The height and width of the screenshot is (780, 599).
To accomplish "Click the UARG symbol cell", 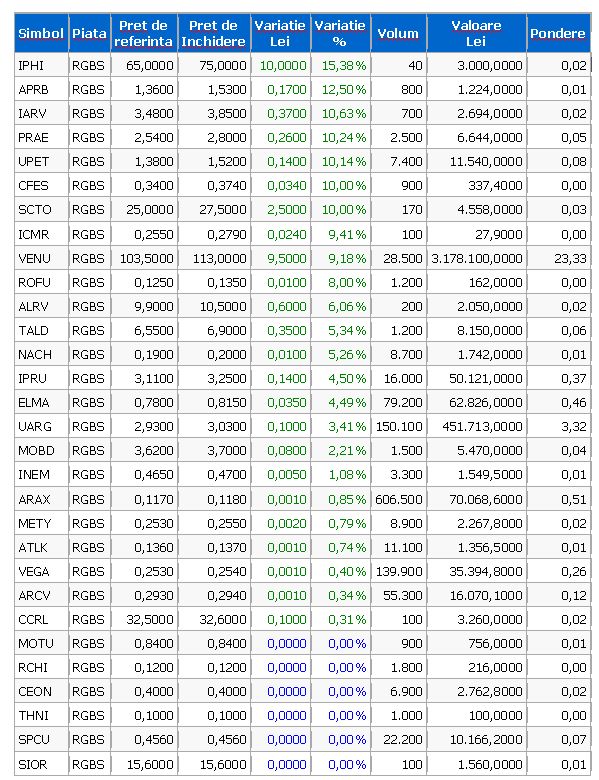I will point(35,426).
